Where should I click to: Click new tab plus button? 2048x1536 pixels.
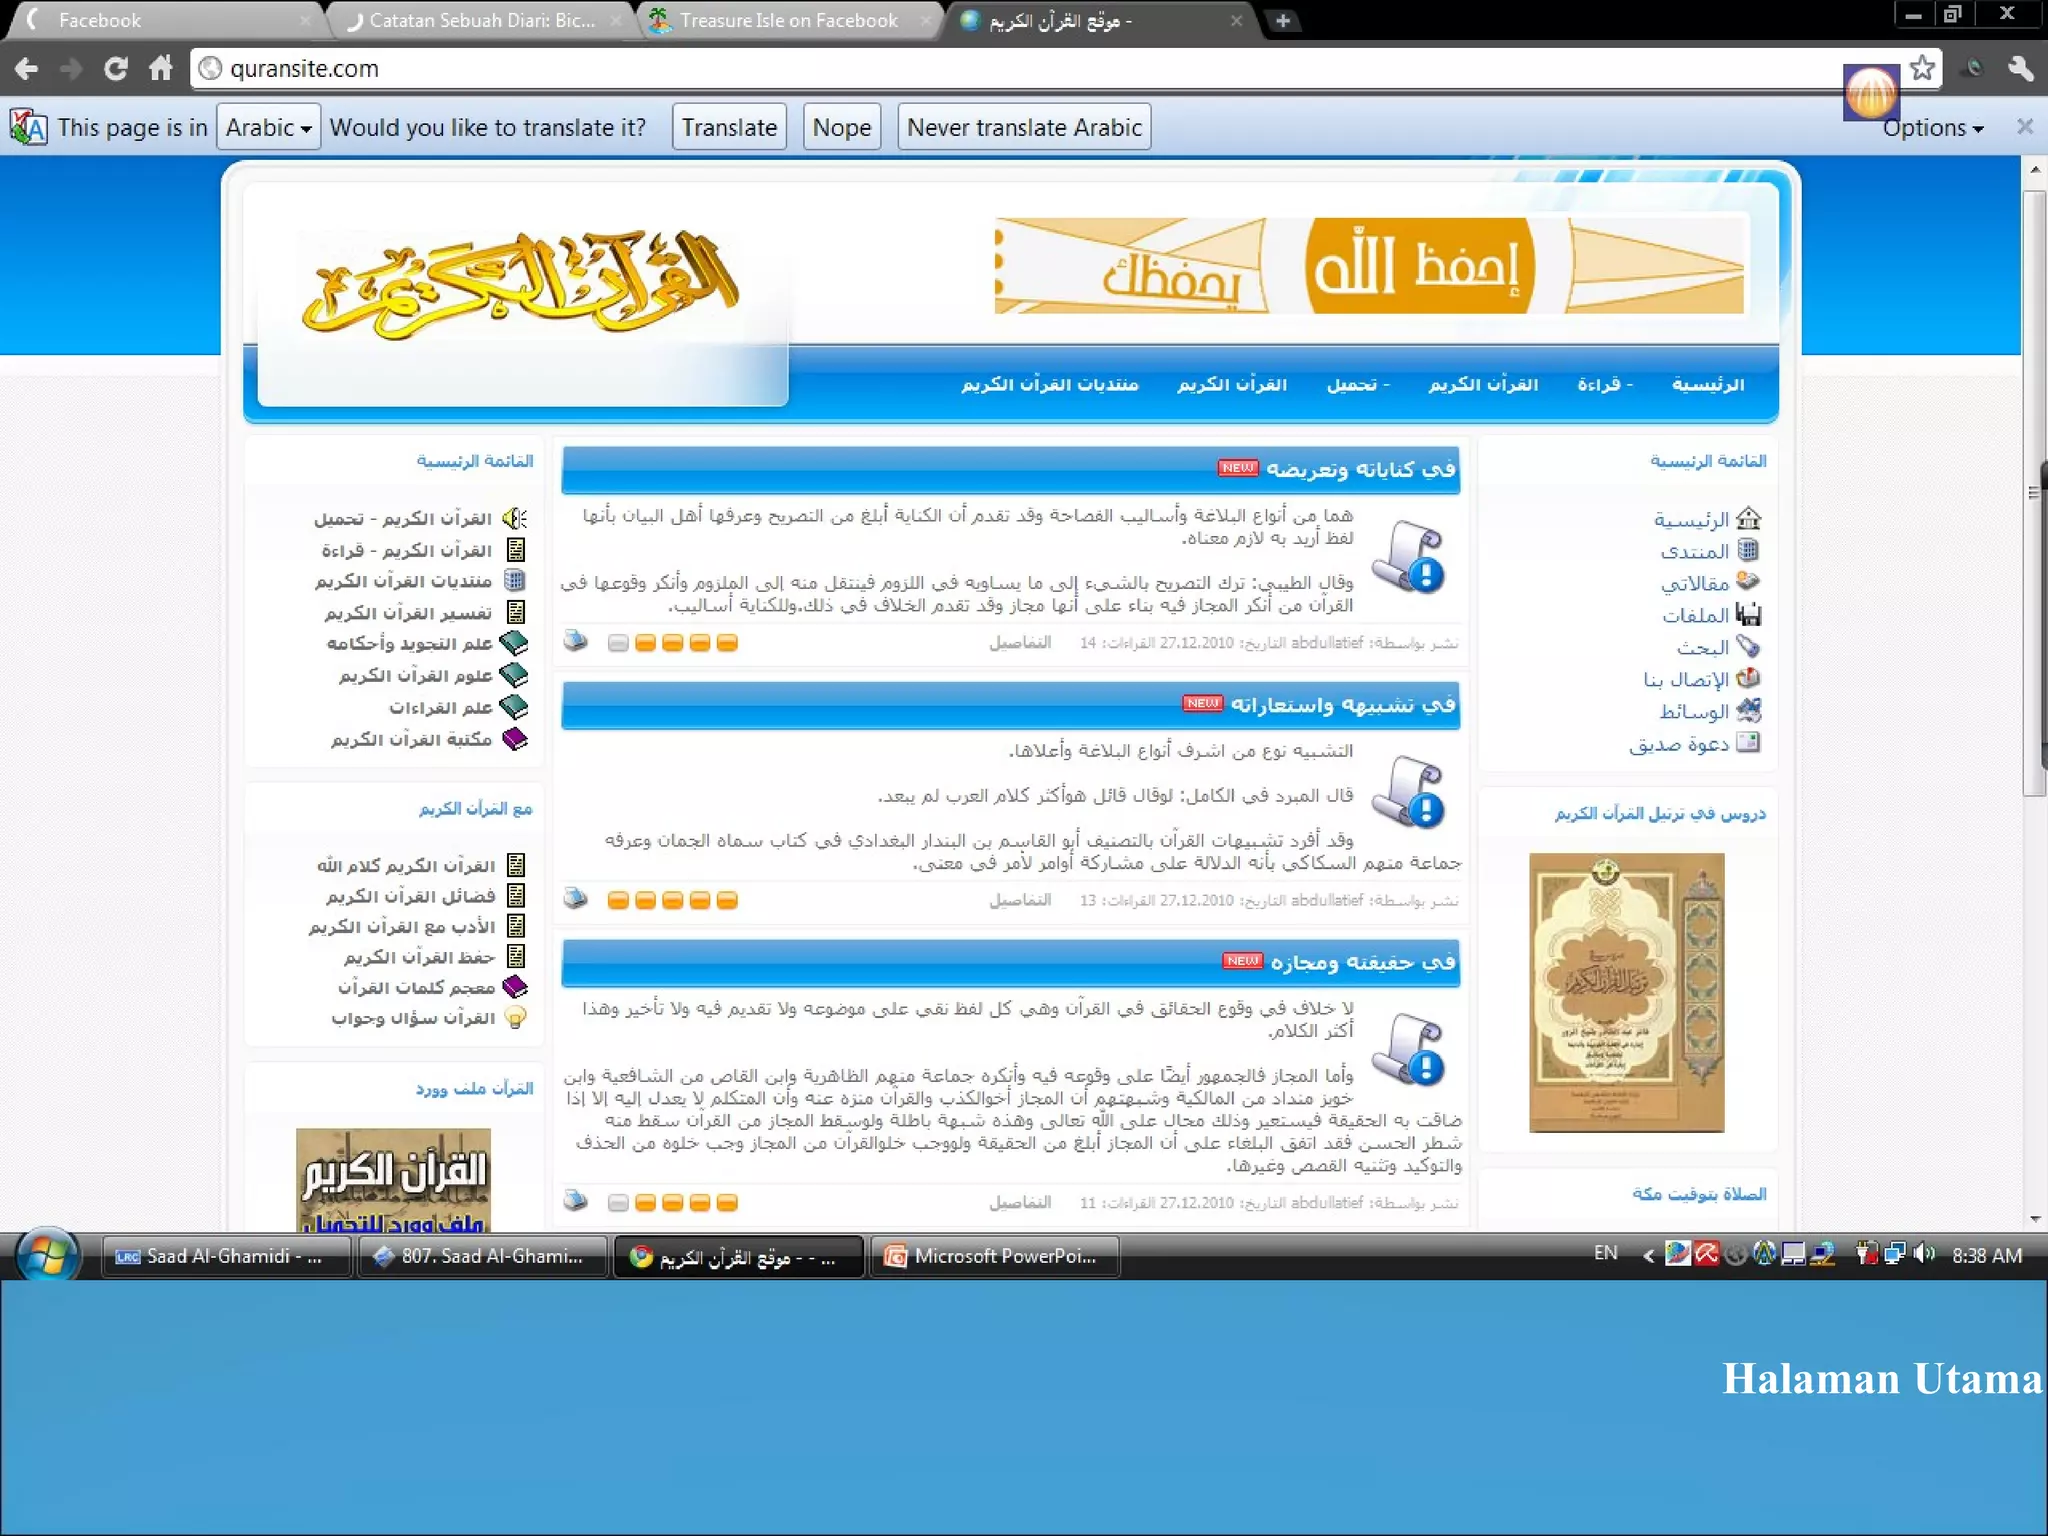[x=1283, y=20]
